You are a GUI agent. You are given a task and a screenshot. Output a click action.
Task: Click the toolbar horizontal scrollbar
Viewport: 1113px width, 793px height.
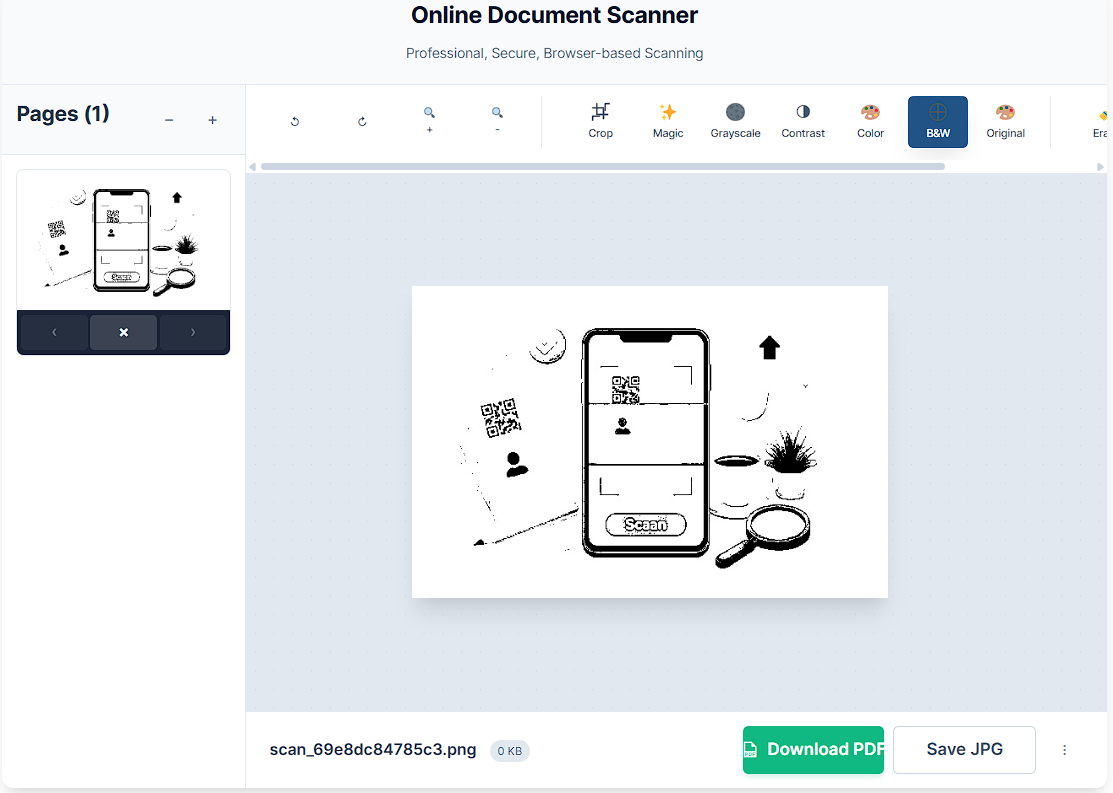(x=603, y=167)
